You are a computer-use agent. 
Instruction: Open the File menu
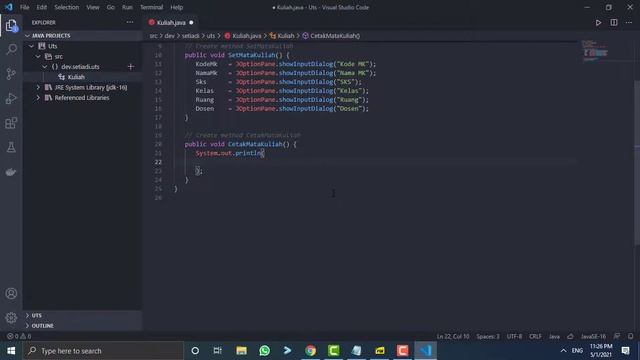24,7
